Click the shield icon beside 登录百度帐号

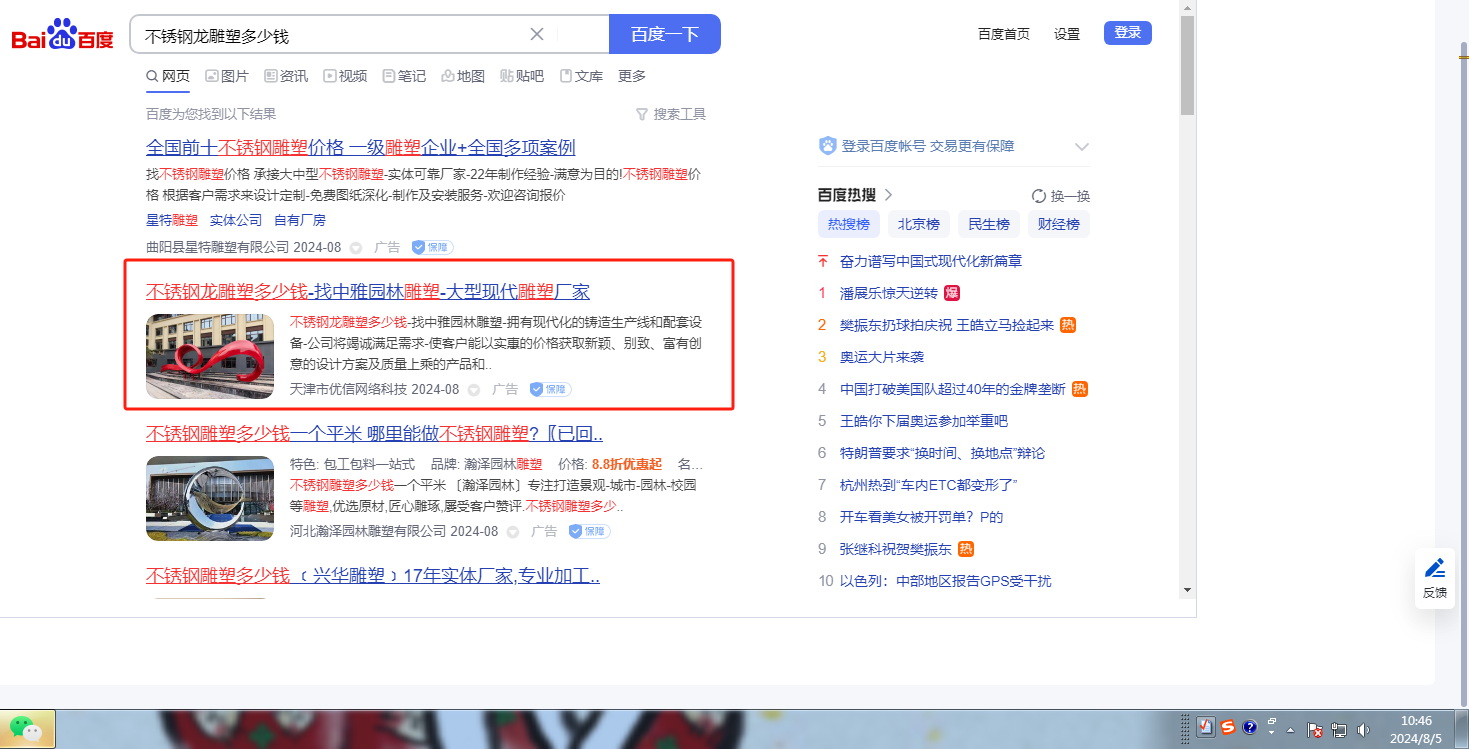point(827,146)
